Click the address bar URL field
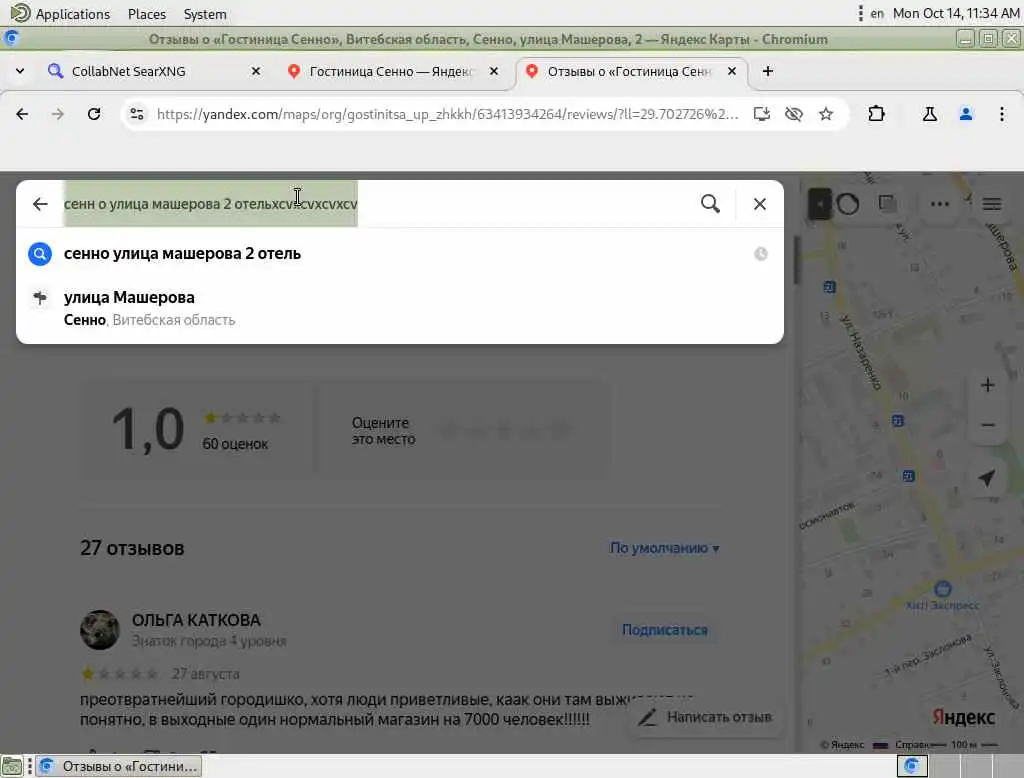Viewport: 1024px width, 778px height. pyautogui.click(x=447, y=114)
